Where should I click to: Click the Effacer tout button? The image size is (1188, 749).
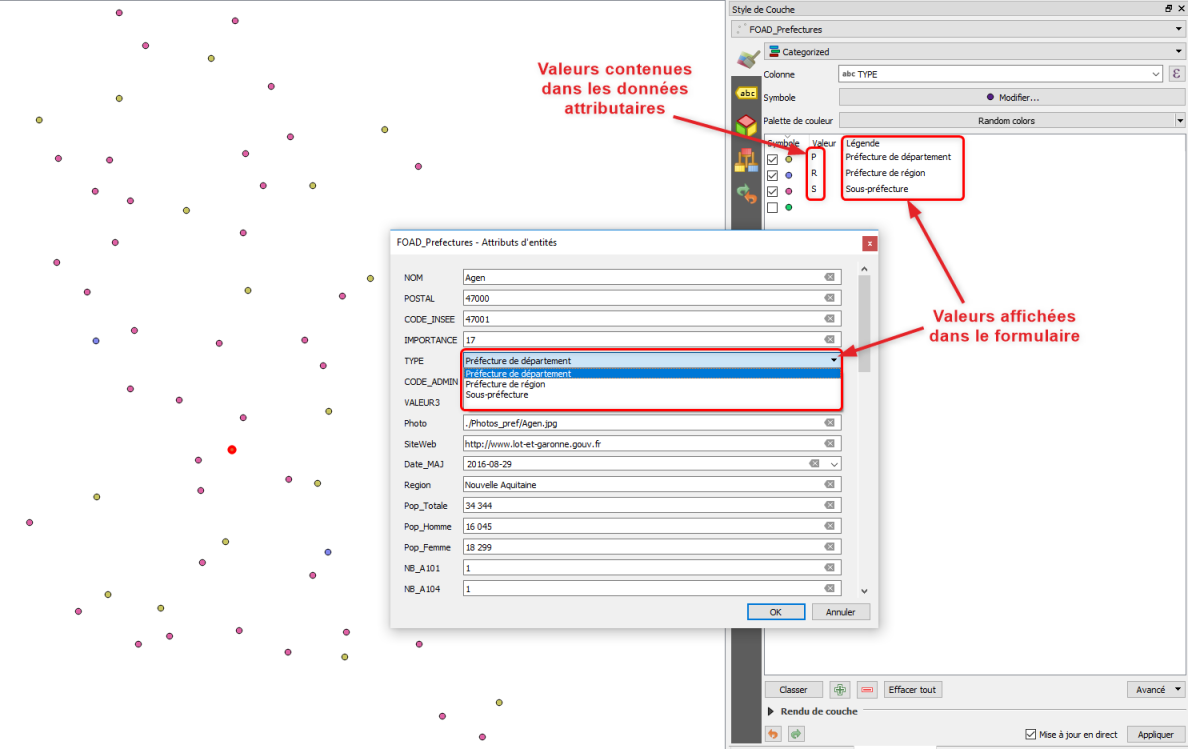pyautogui.click(x=912, y=689)
